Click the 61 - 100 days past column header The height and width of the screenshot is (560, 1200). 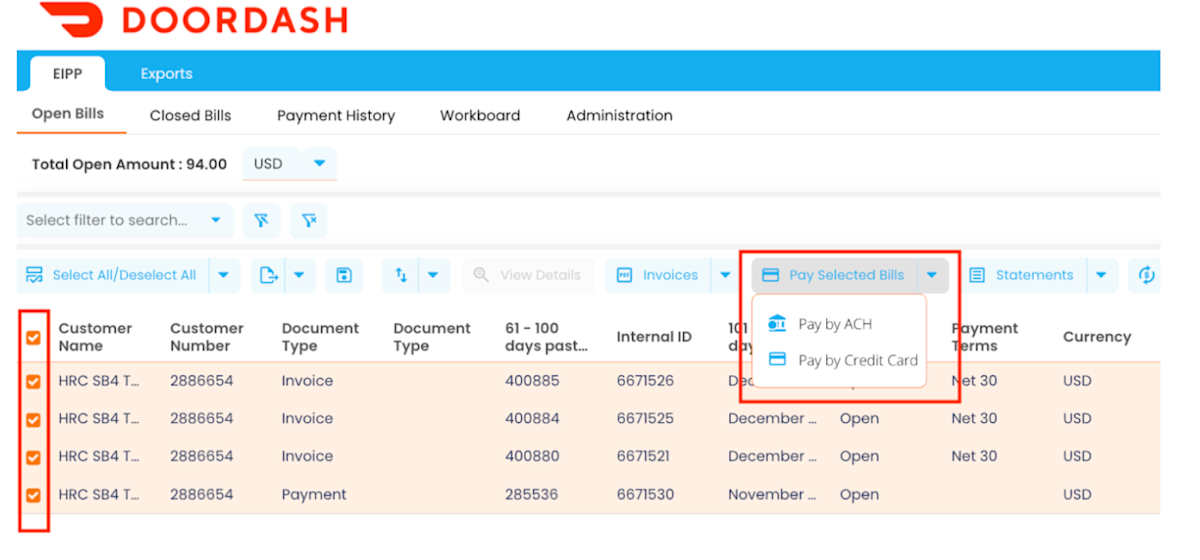[547, 337]
